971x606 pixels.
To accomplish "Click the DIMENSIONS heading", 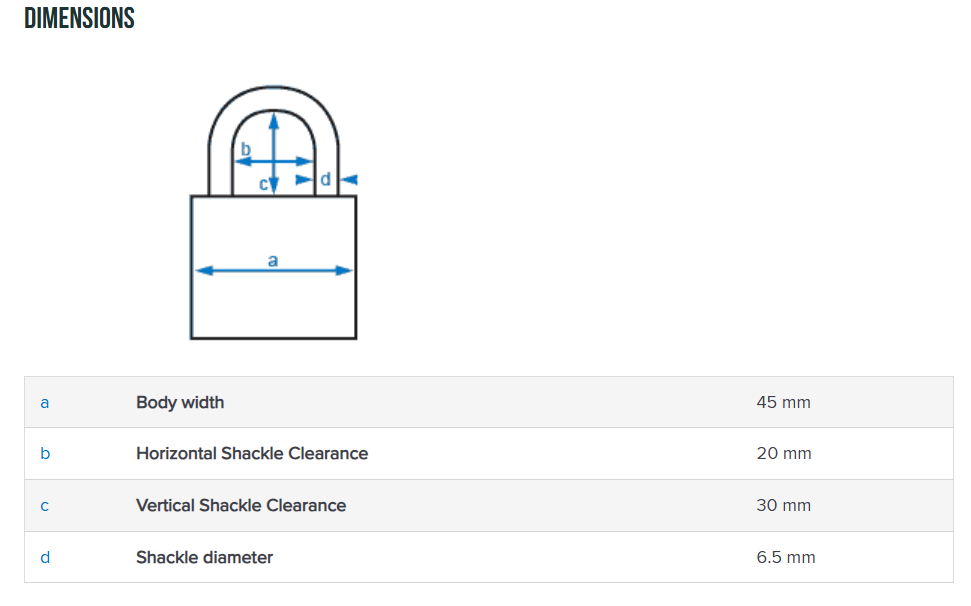I will coord(79,18).
